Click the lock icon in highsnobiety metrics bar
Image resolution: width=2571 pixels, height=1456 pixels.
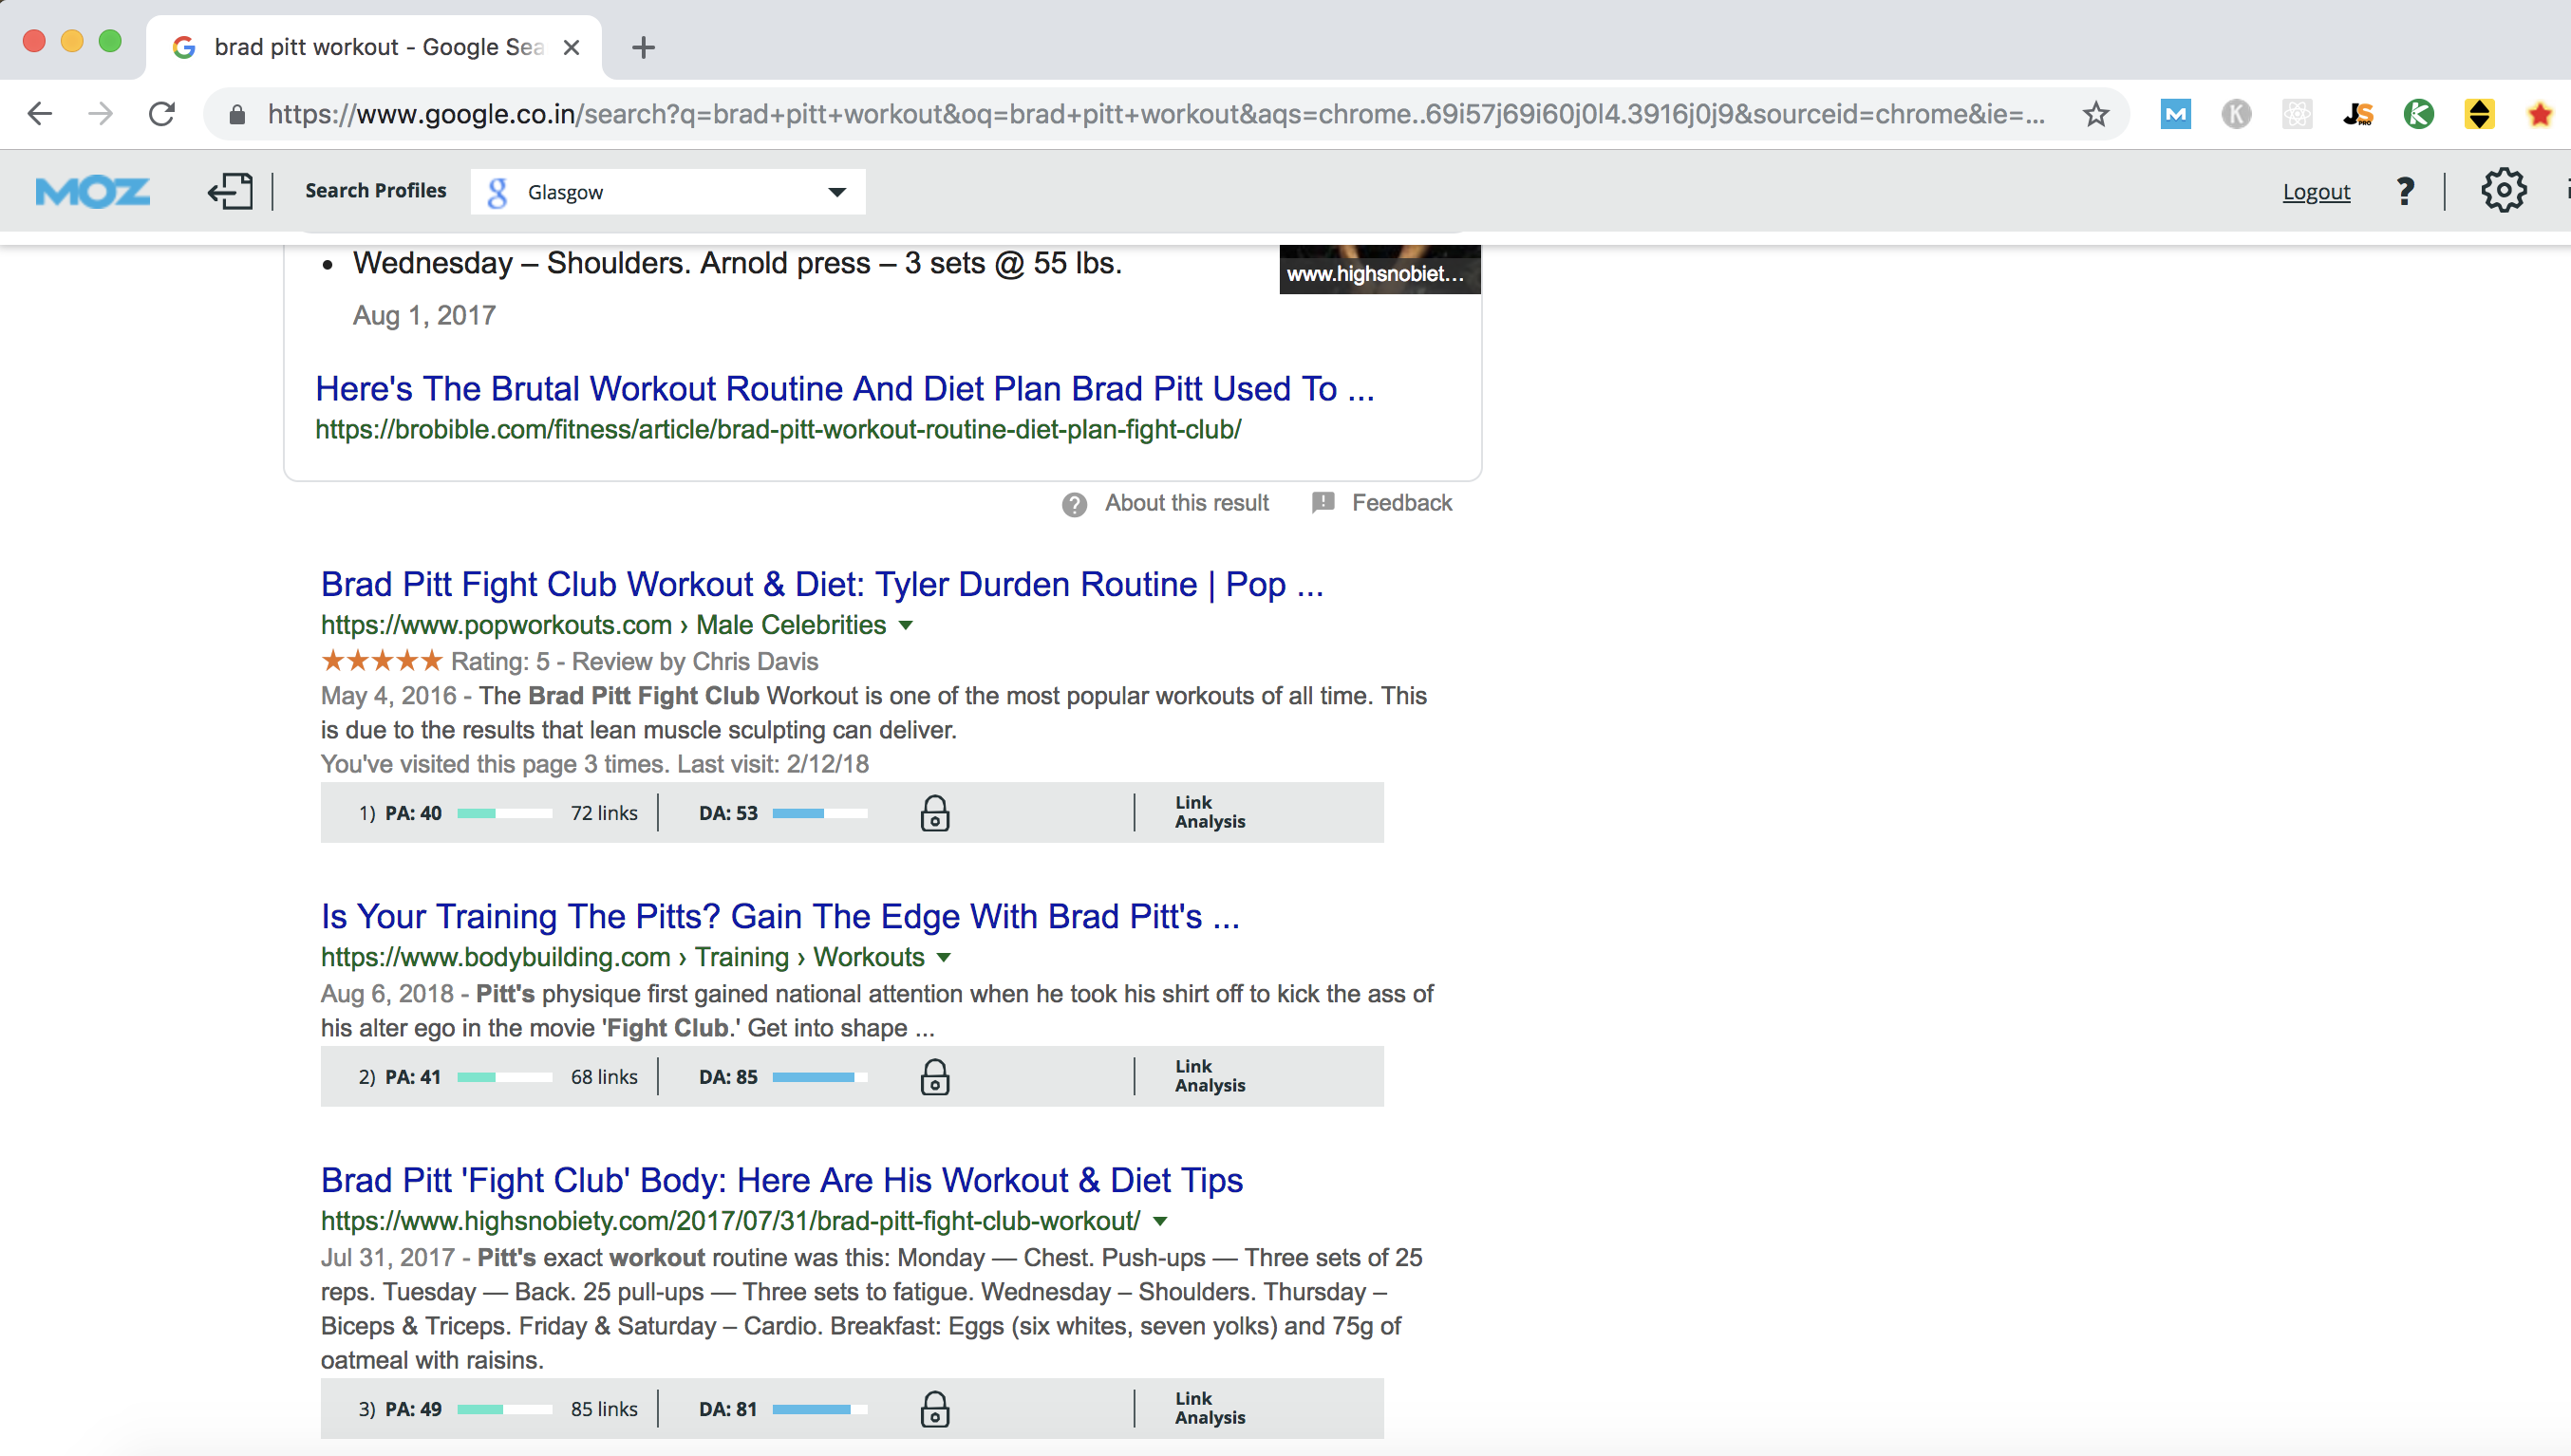tap(935, 1409)
